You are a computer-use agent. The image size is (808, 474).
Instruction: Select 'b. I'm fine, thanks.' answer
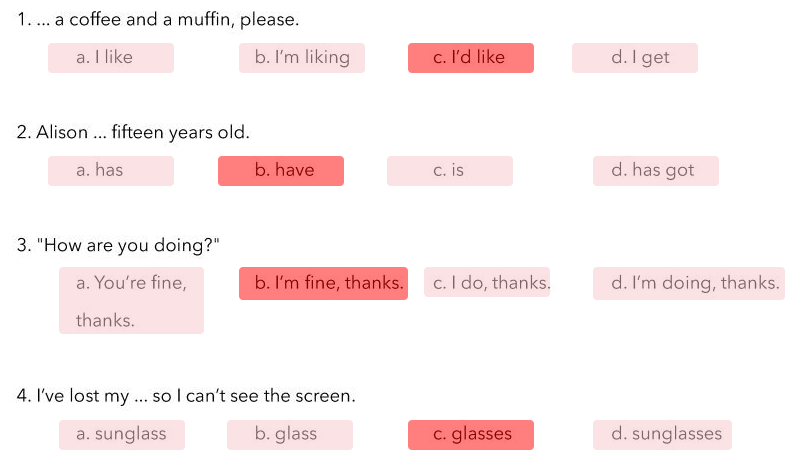pyautogui.click(x=323, y=283)
